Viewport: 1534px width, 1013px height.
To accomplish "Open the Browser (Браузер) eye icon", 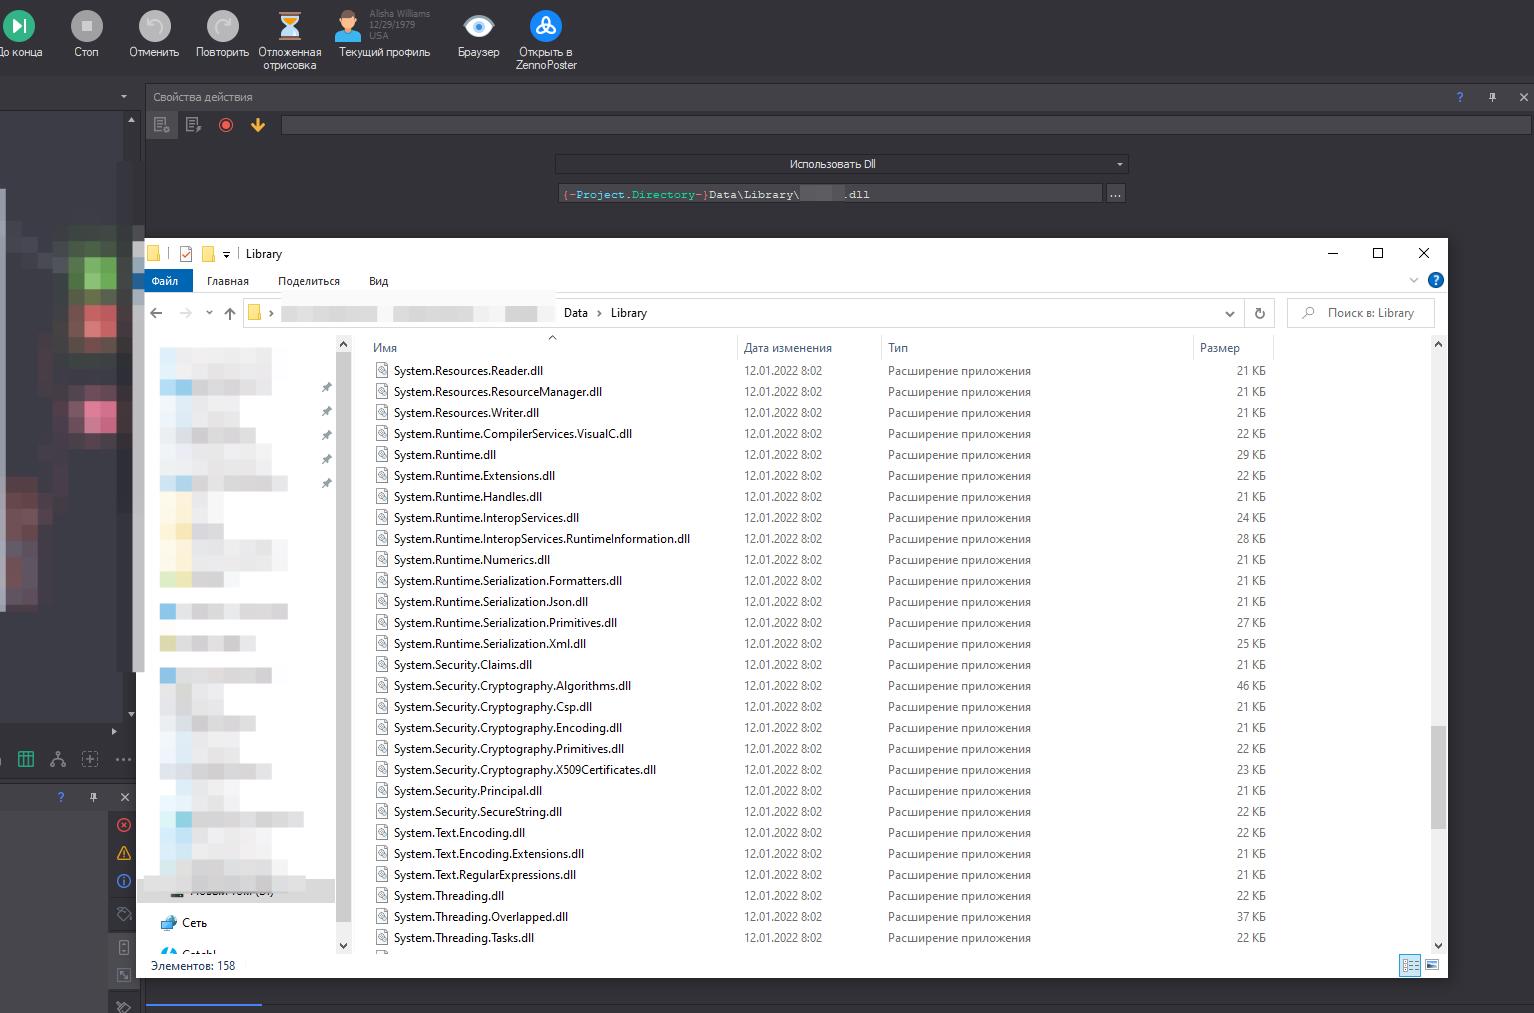I will [478, 27].
